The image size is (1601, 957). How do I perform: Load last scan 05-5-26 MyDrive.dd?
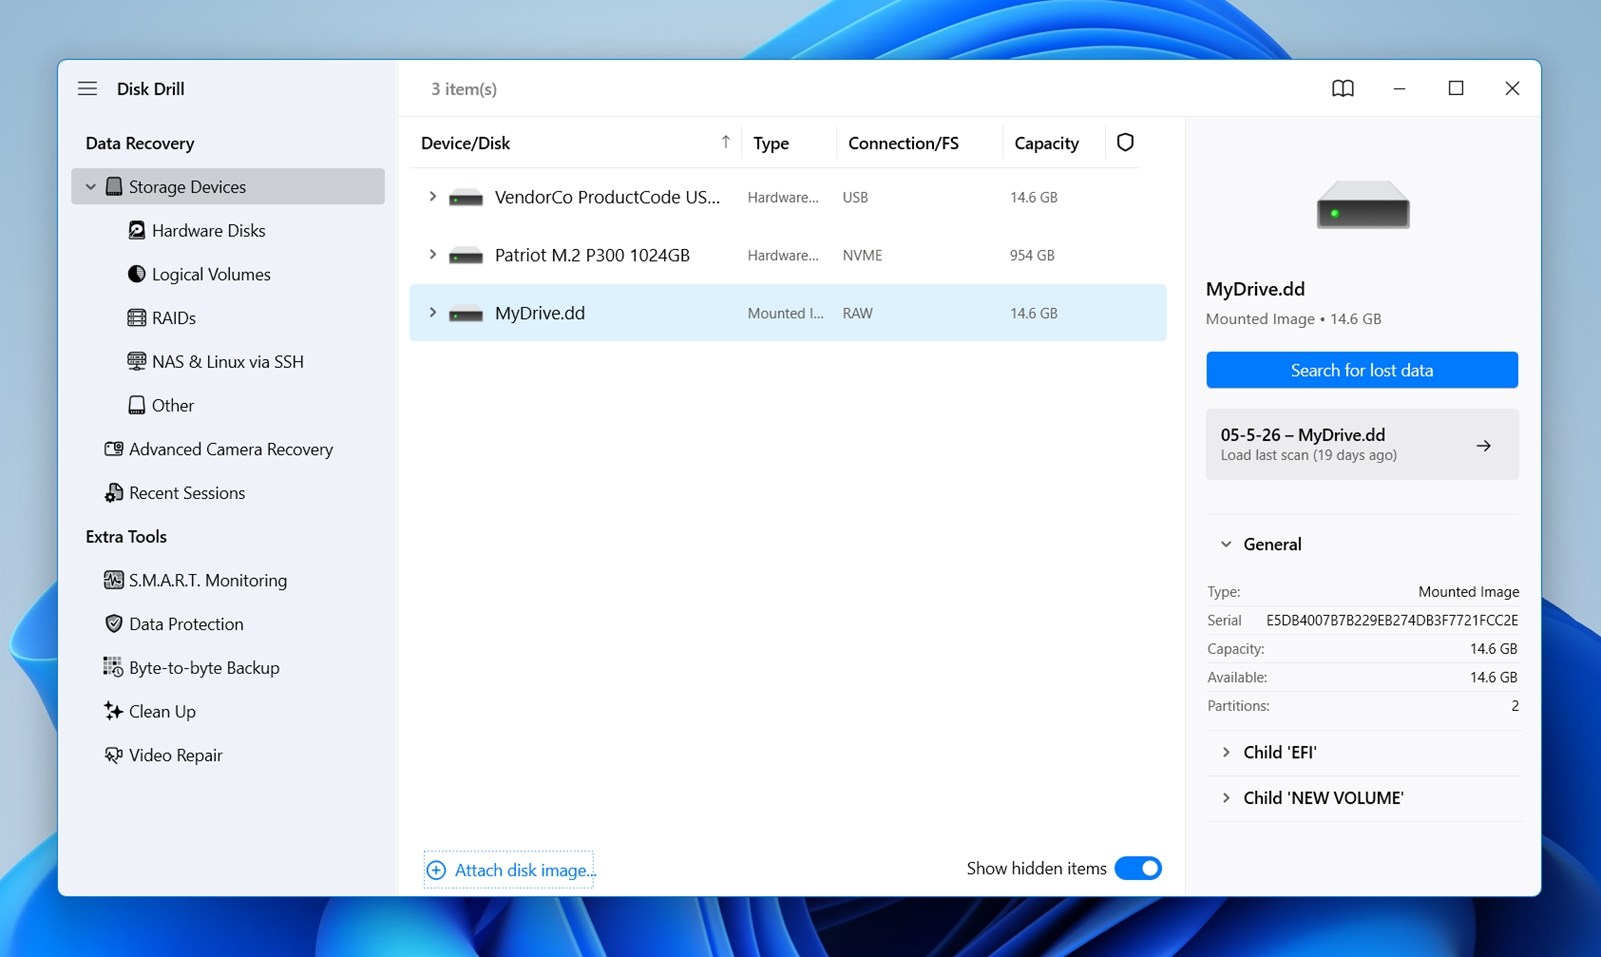tap(1362, 445)
